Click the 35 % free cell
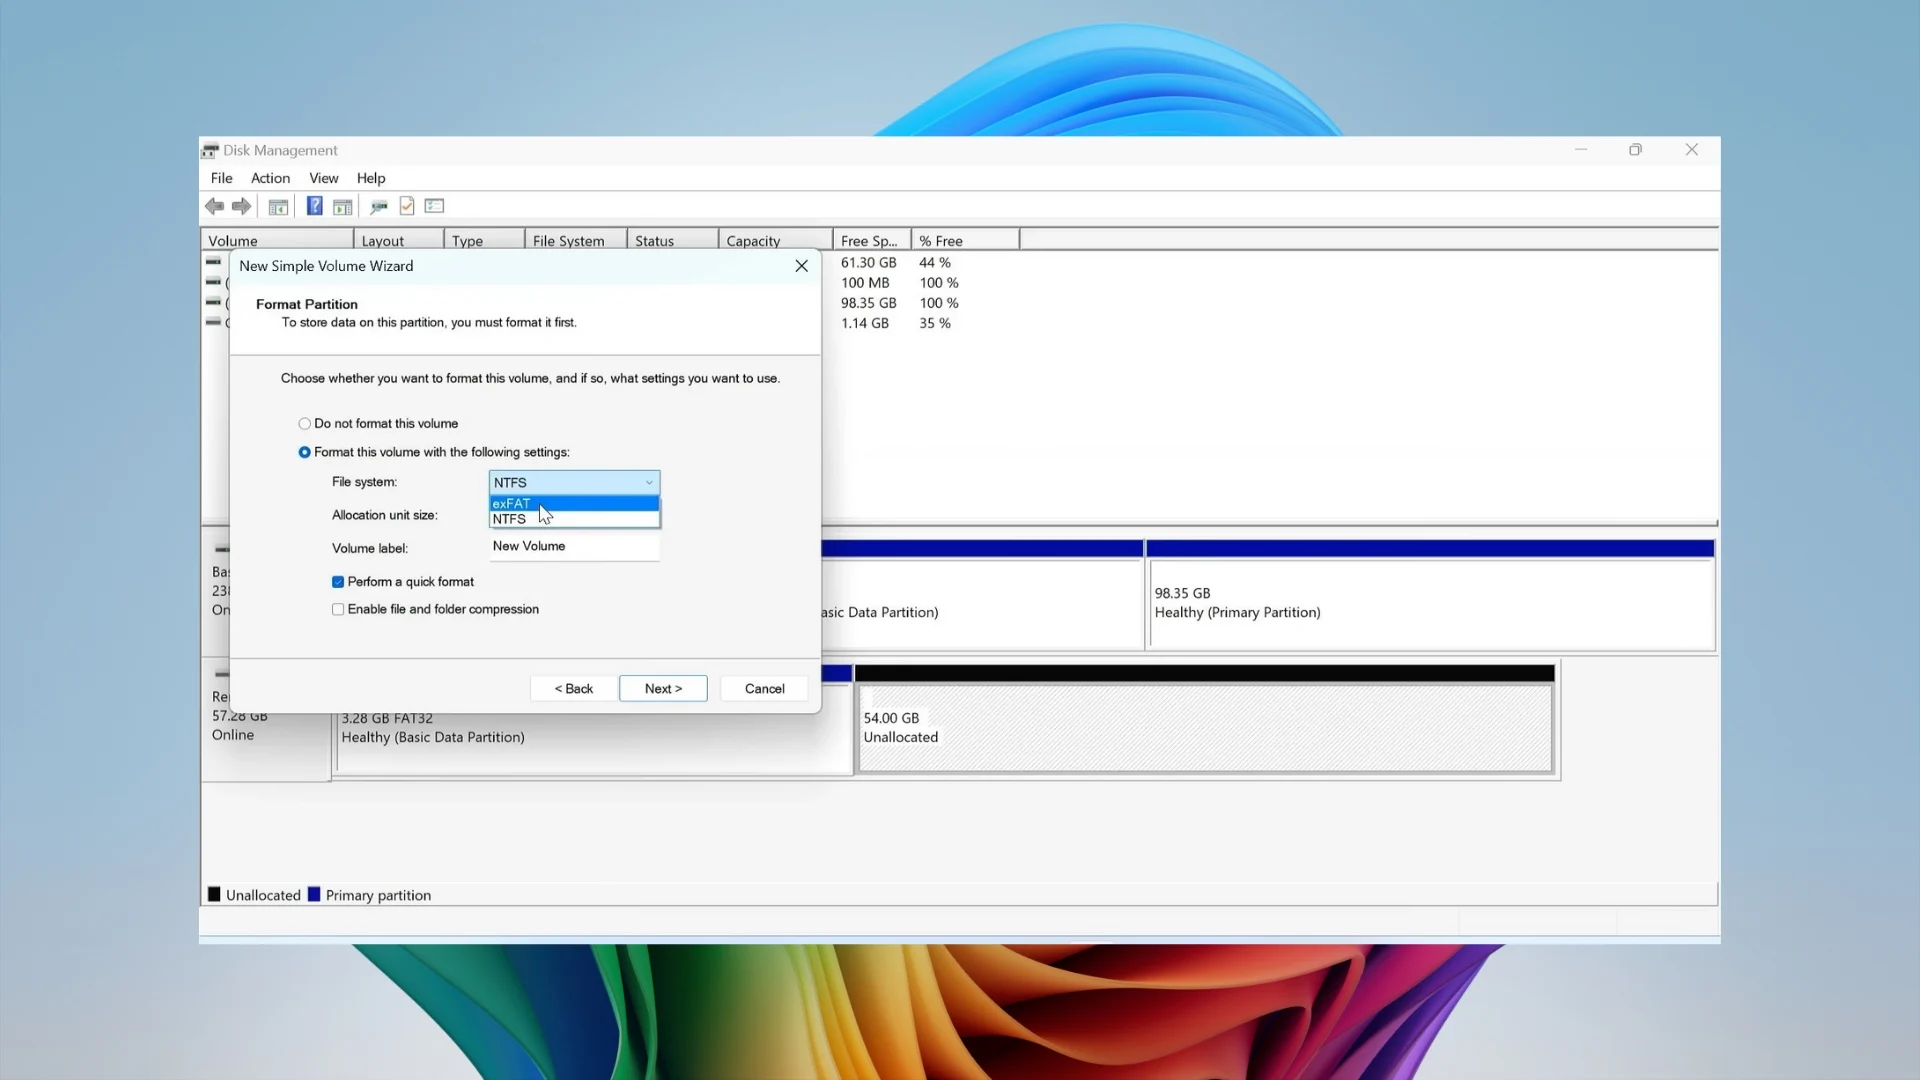1920x1080 pixels. coord(935,323)
